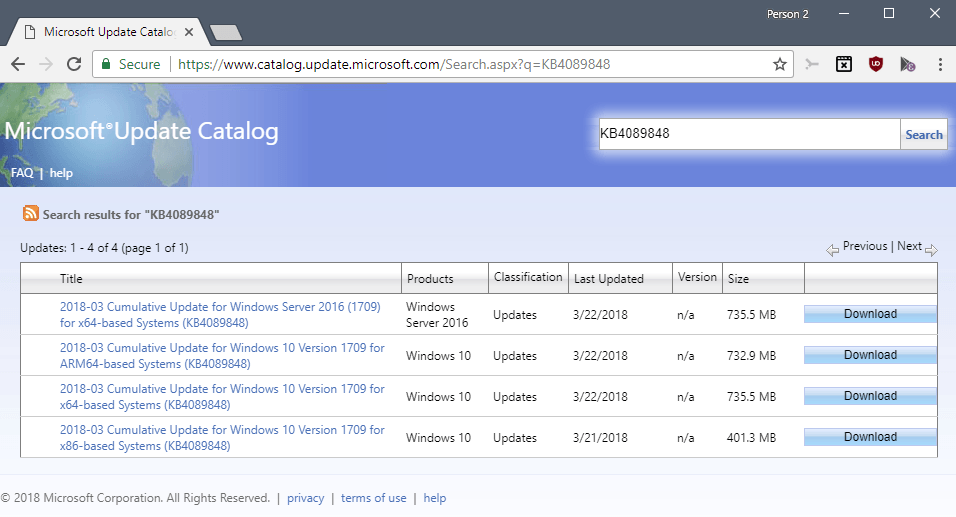Viewport: 956px width, 517px height.
Task: Click the play-arrow extension icon
Action: click(x=908, y=63)
